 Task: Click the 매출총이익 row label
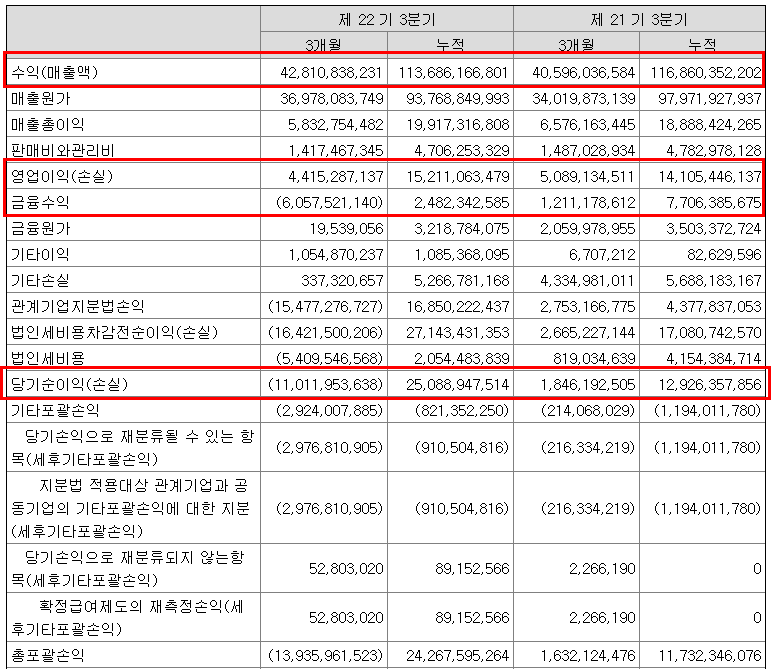48,125
